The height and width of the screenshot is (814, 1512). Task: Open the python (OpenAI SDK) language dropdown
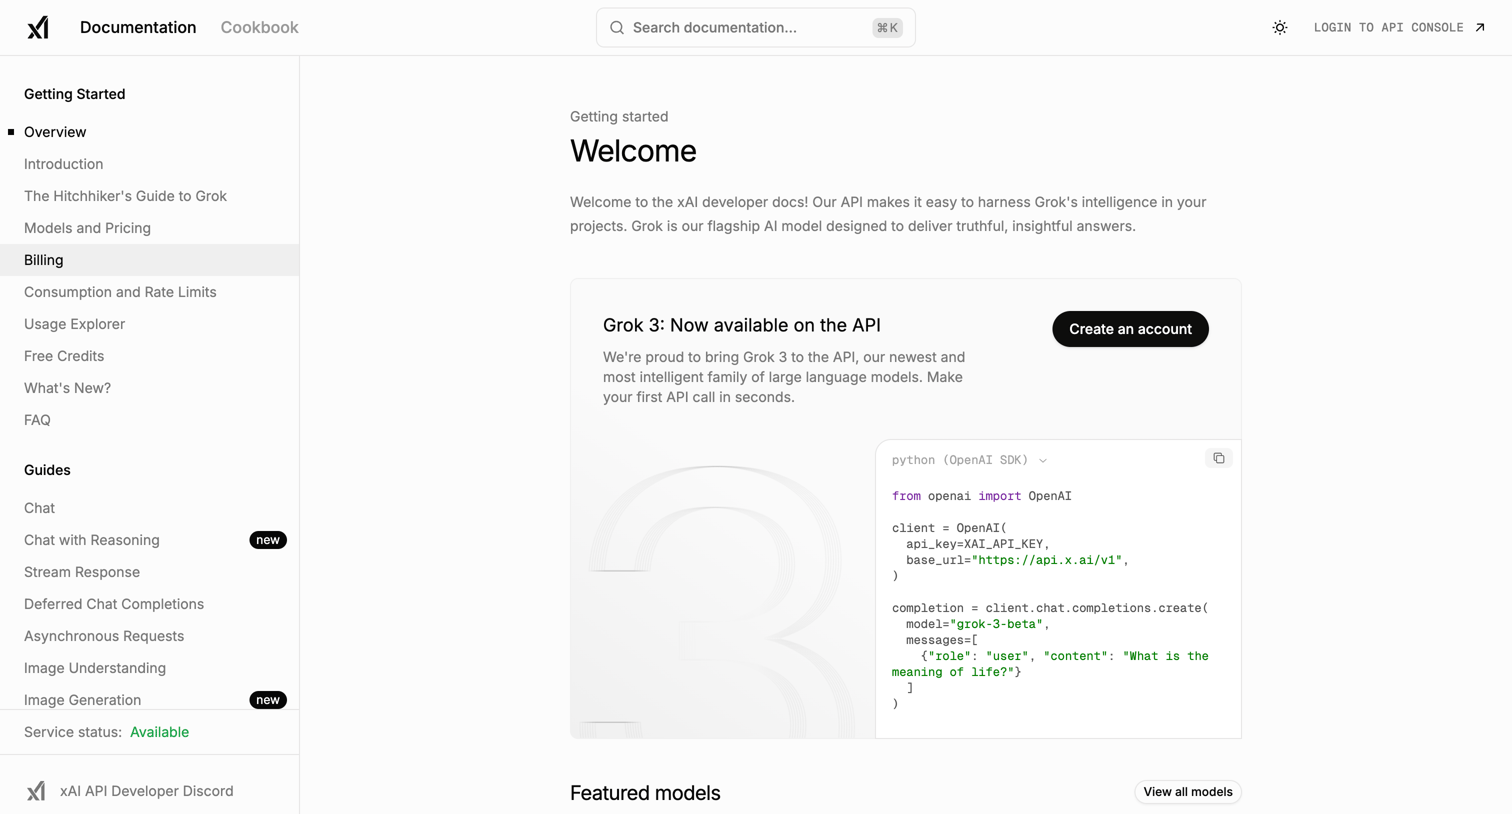point(969,460)
